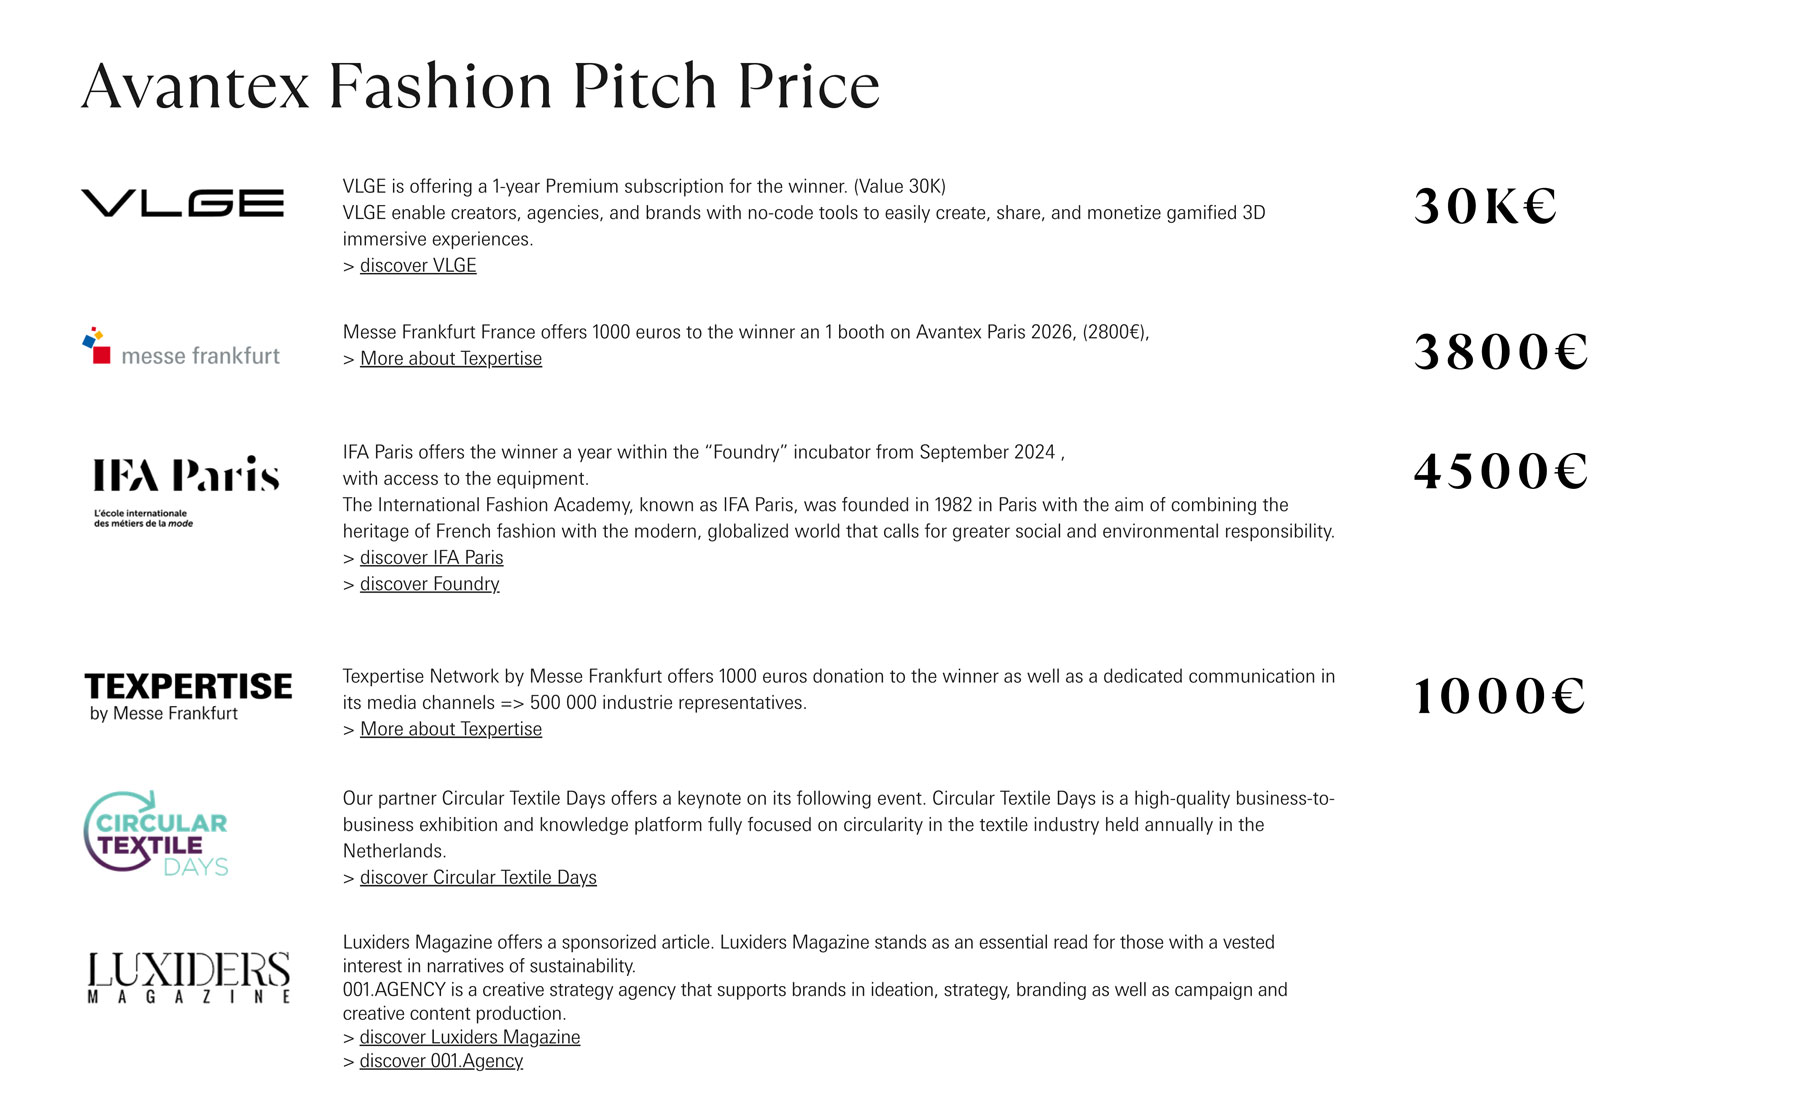The width and height of the screenshot is (1800, 1105).
Task: Click the 3800€ prize amount
Action: pos(1501,352)
